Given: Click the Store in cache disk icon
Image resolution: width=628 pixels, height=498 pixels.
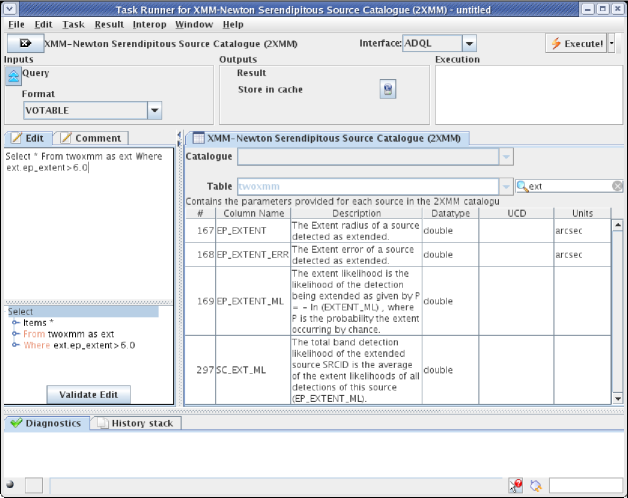Looking at the screenshot, I should [388, 89].
